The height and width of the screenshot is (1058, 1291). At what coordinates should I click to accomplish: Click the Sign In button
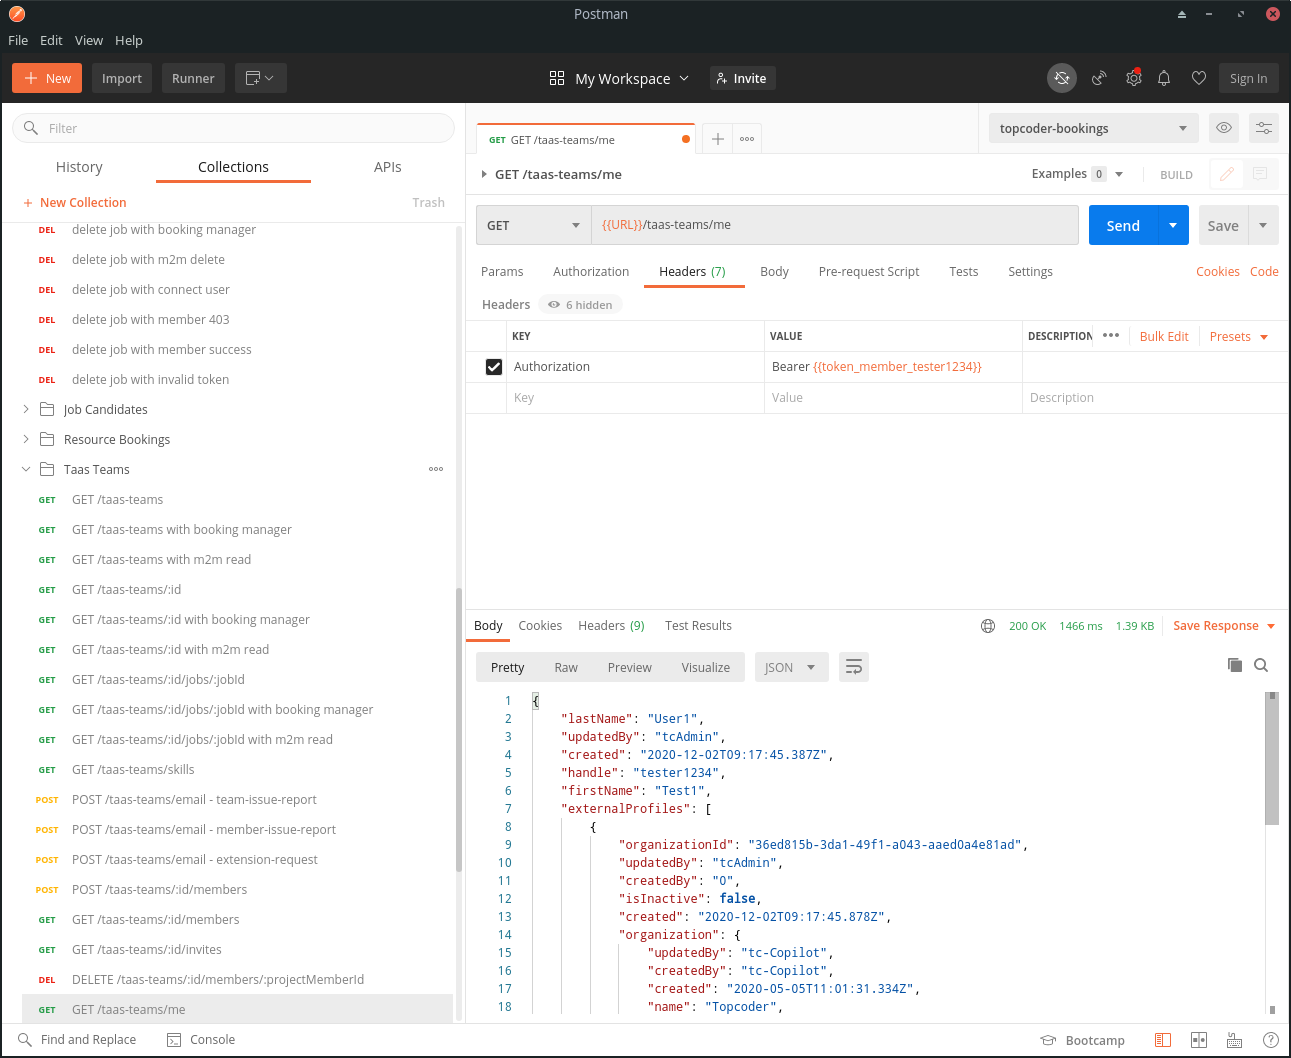1248,78
